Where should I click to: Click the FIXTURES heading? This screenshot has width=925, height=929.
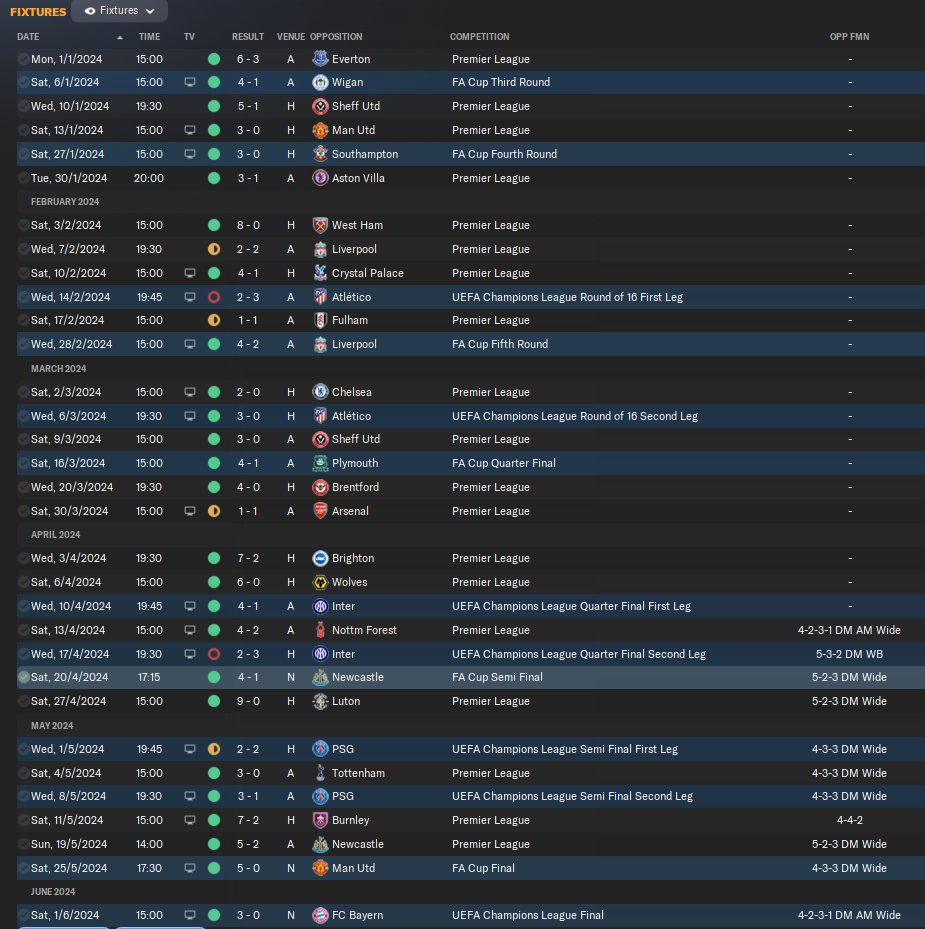tap(38, 12)
